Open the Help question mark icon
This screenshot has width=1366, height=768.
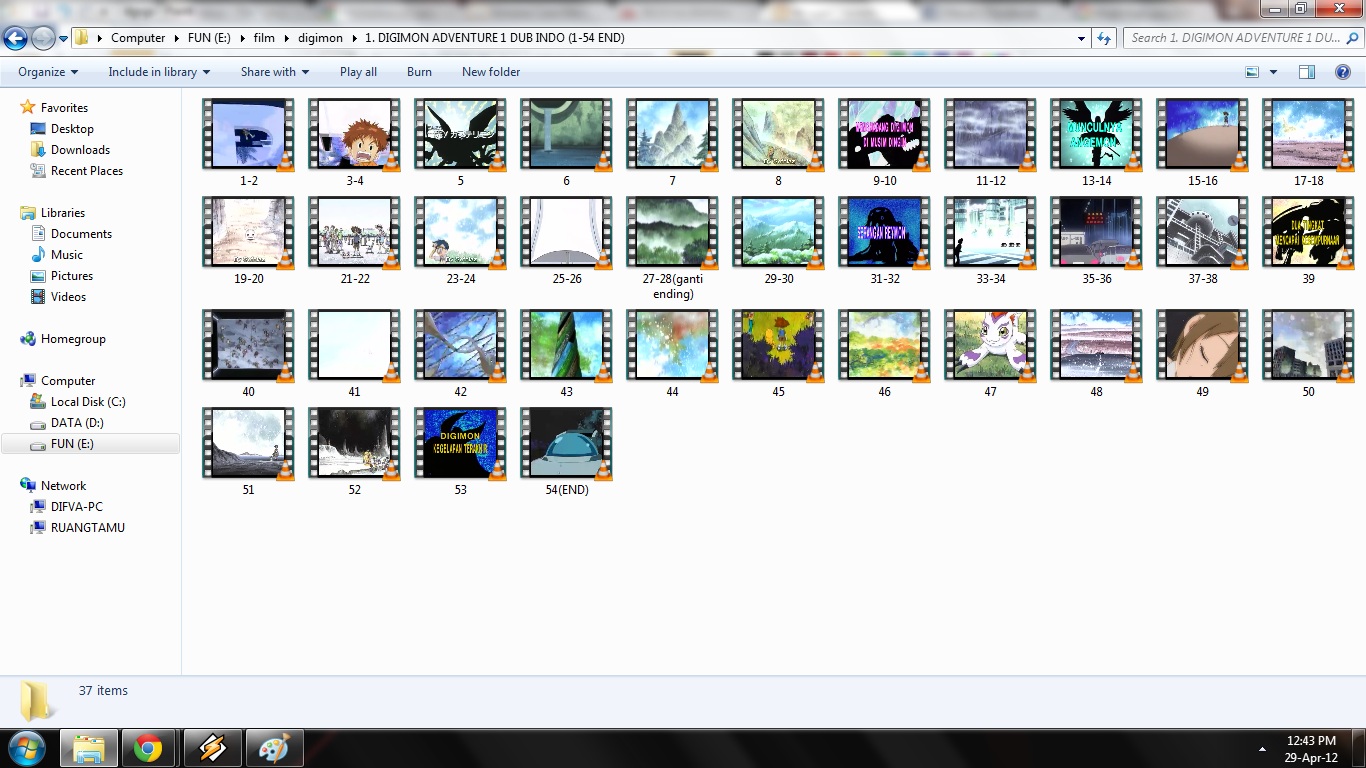point(1343,72)
